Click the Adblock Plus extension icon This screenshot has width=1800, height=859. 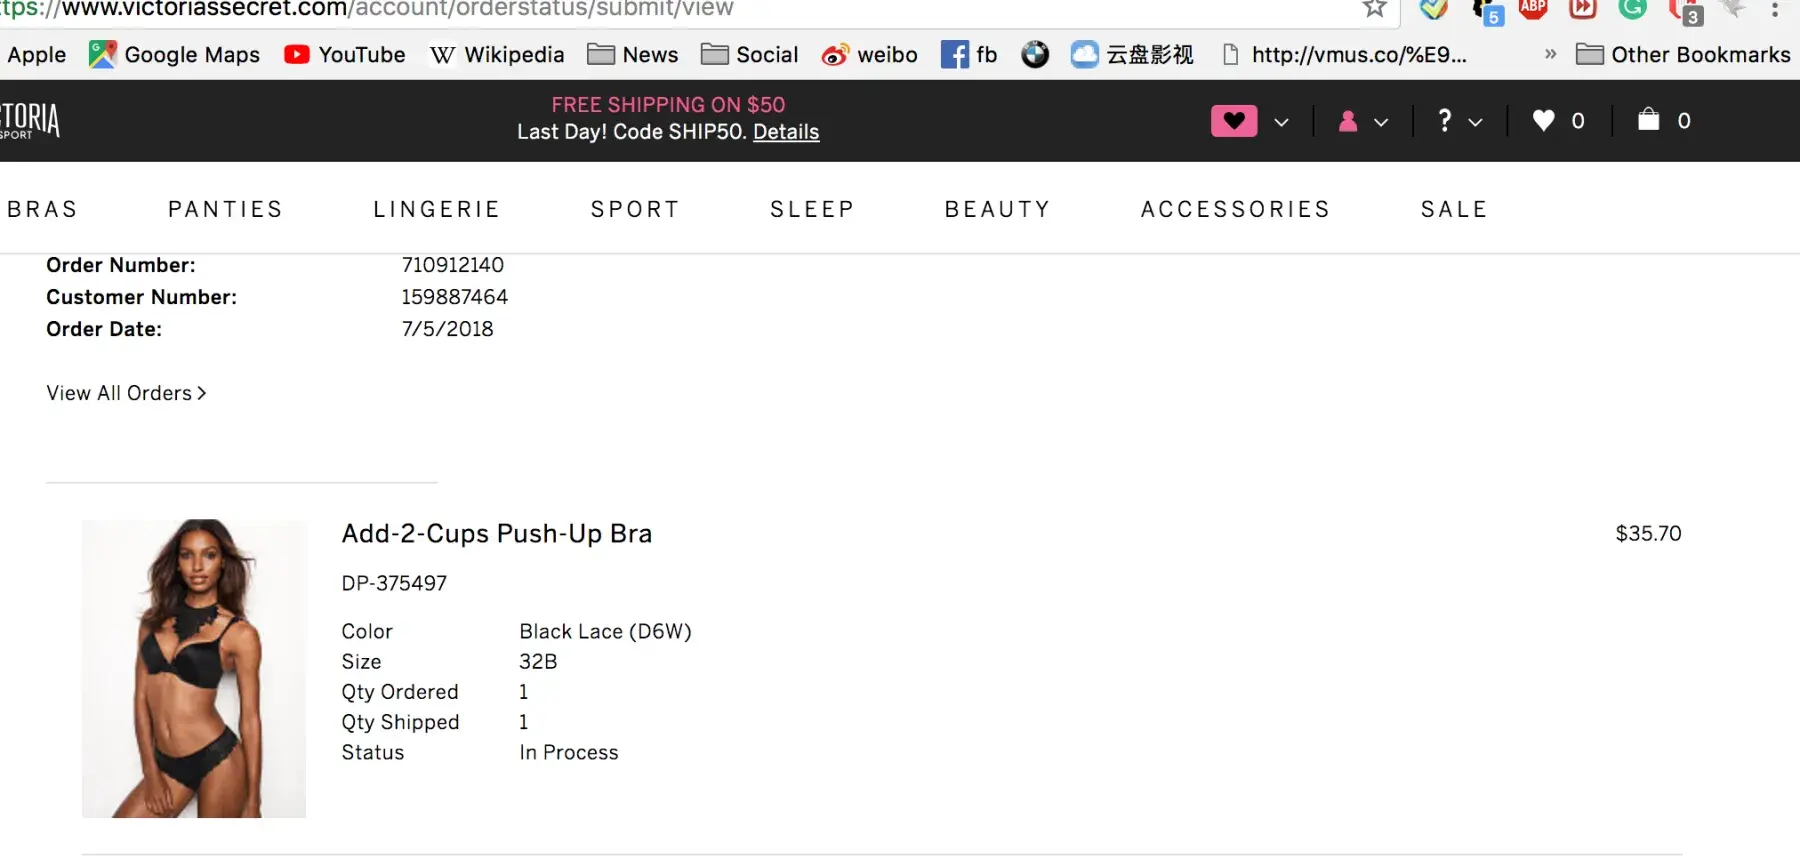coord(1533,9)
